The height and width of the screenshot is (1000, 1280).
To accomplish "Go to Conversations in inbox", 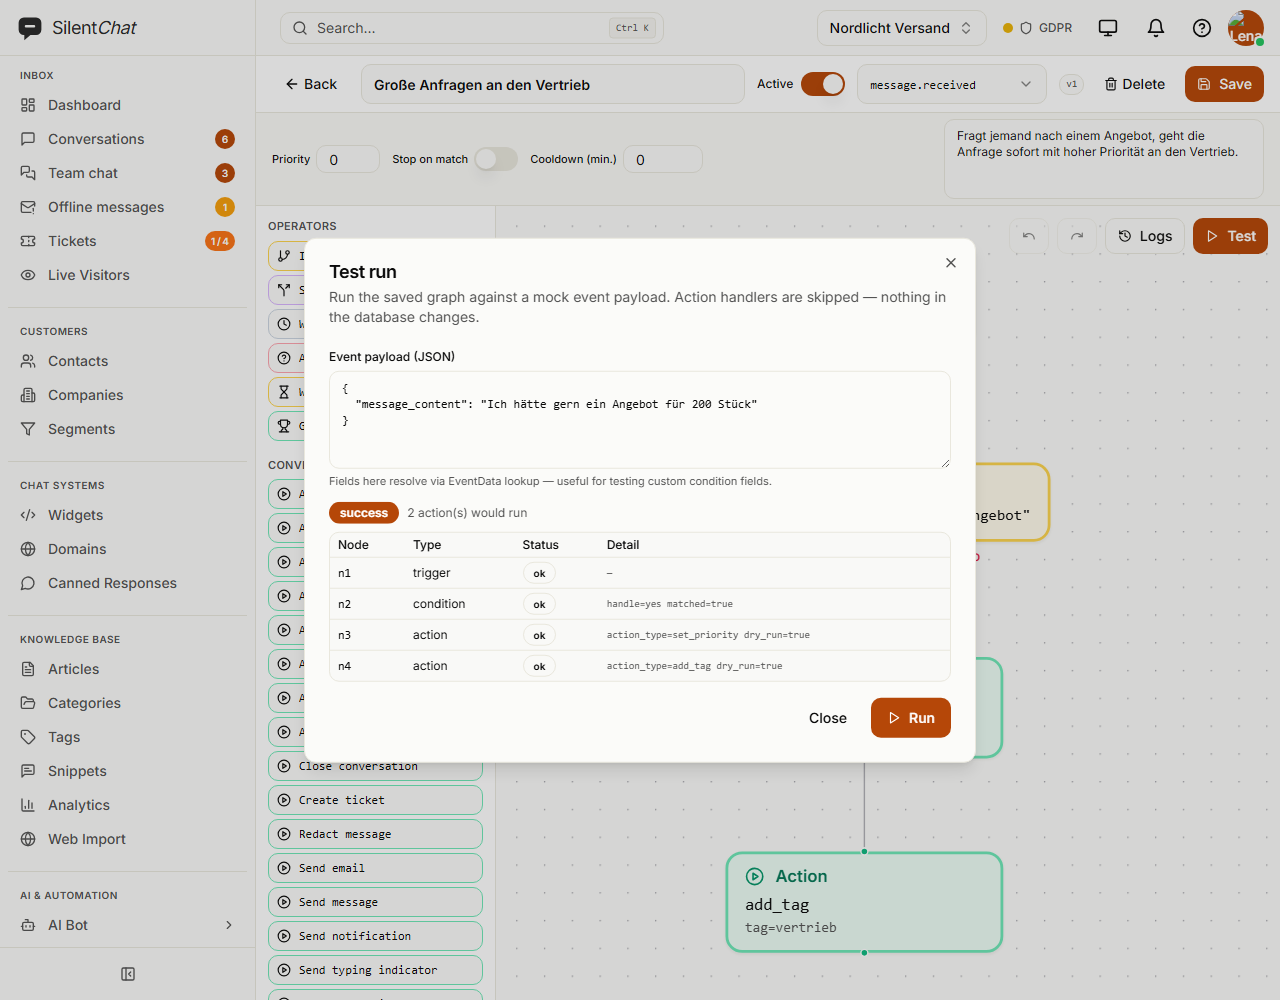I will tap(128, 139).
